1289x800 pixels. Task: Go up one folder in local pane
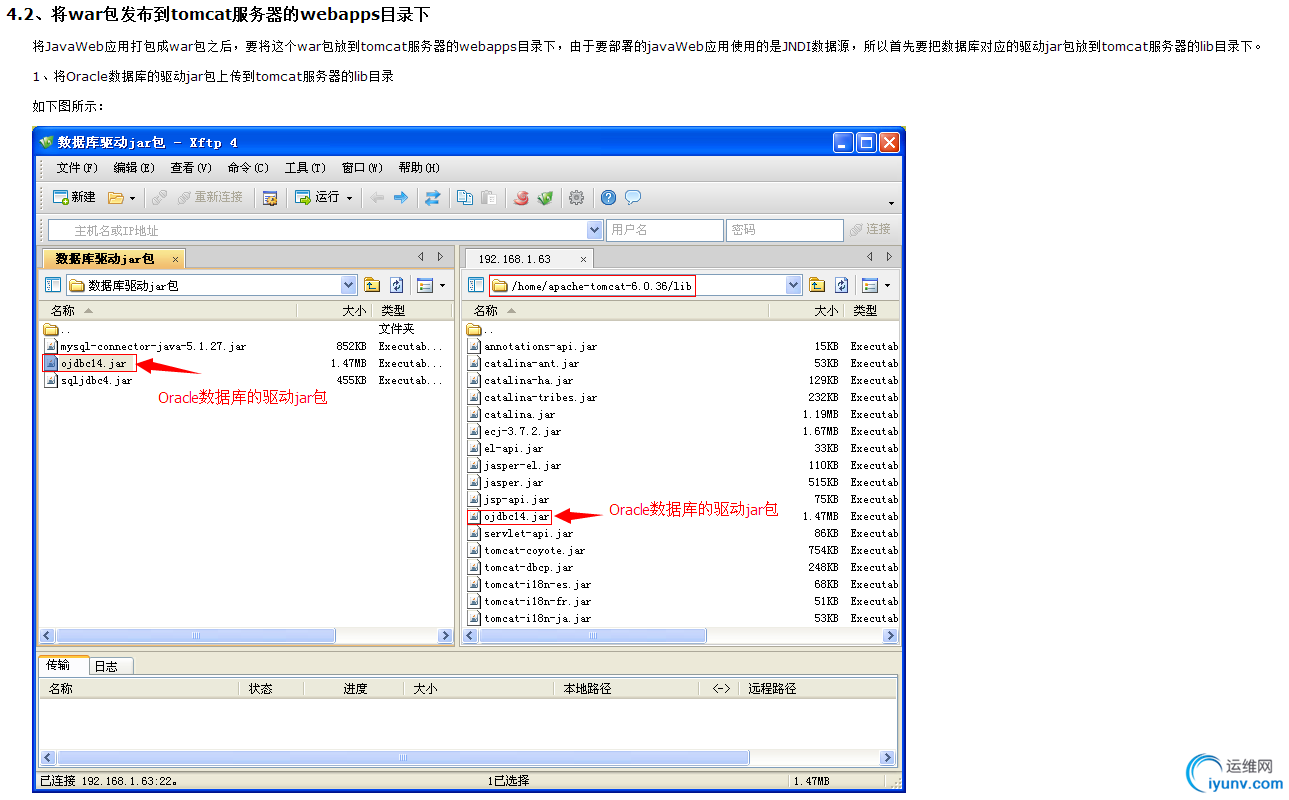tap(372, 285)
